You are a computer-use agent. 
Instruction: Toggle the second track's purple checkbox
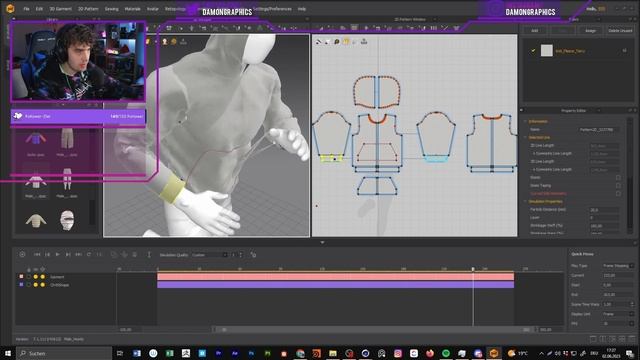[x=21, y=284]
